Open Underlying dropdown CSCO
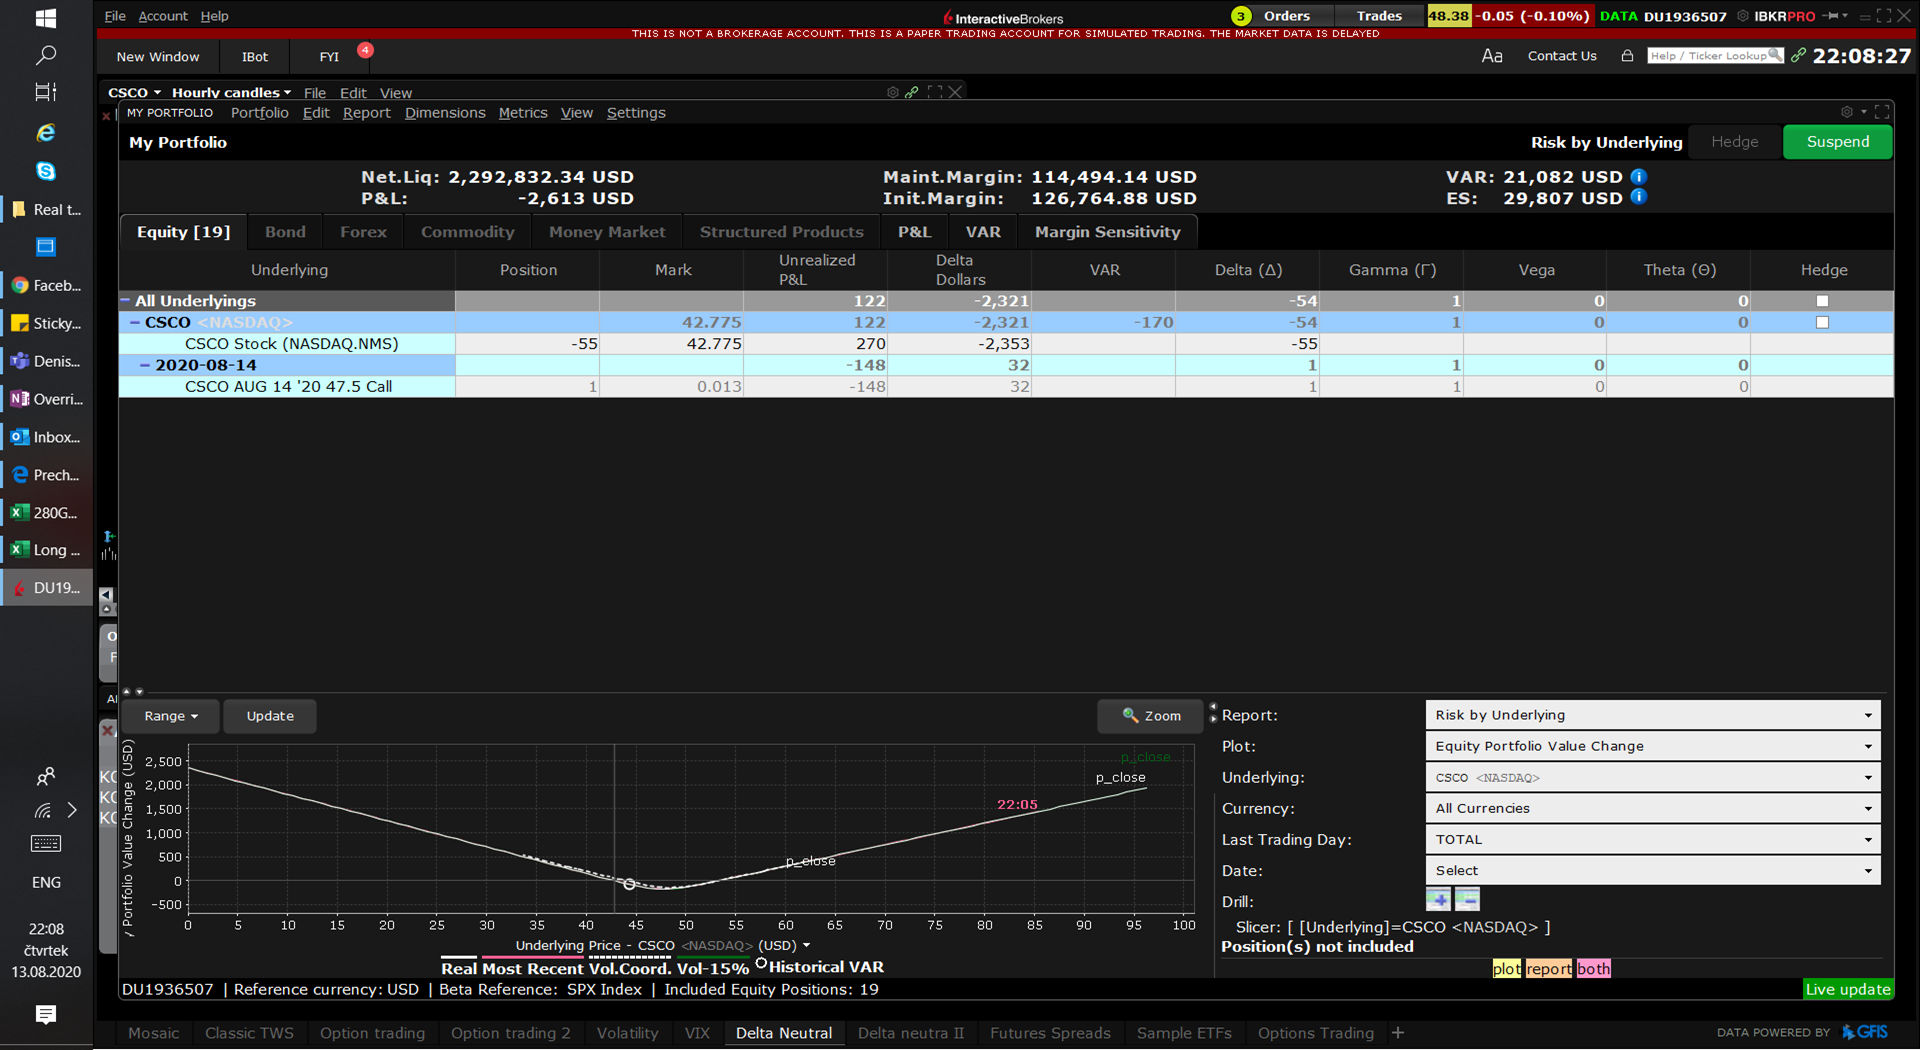The height and width of the screenshot is (1050, 1920). click(x=1653, y=777)
